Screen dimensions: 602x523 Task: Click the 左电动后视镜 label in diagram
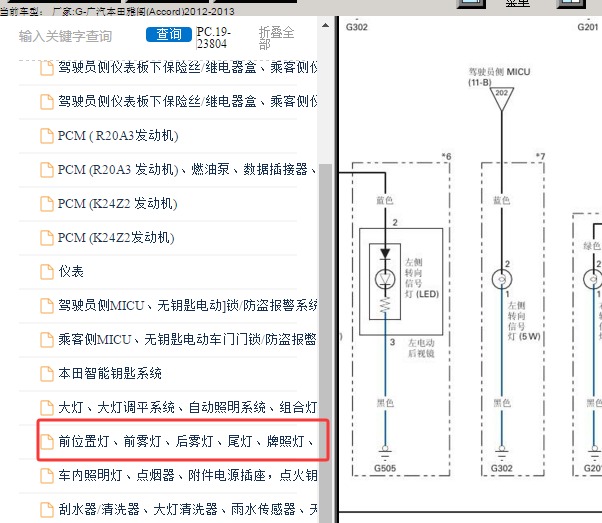point(421,348)
